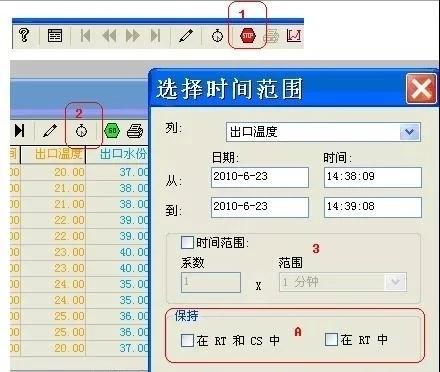Open the 范围 dropdown showing 1 分钟

point(343,282)
